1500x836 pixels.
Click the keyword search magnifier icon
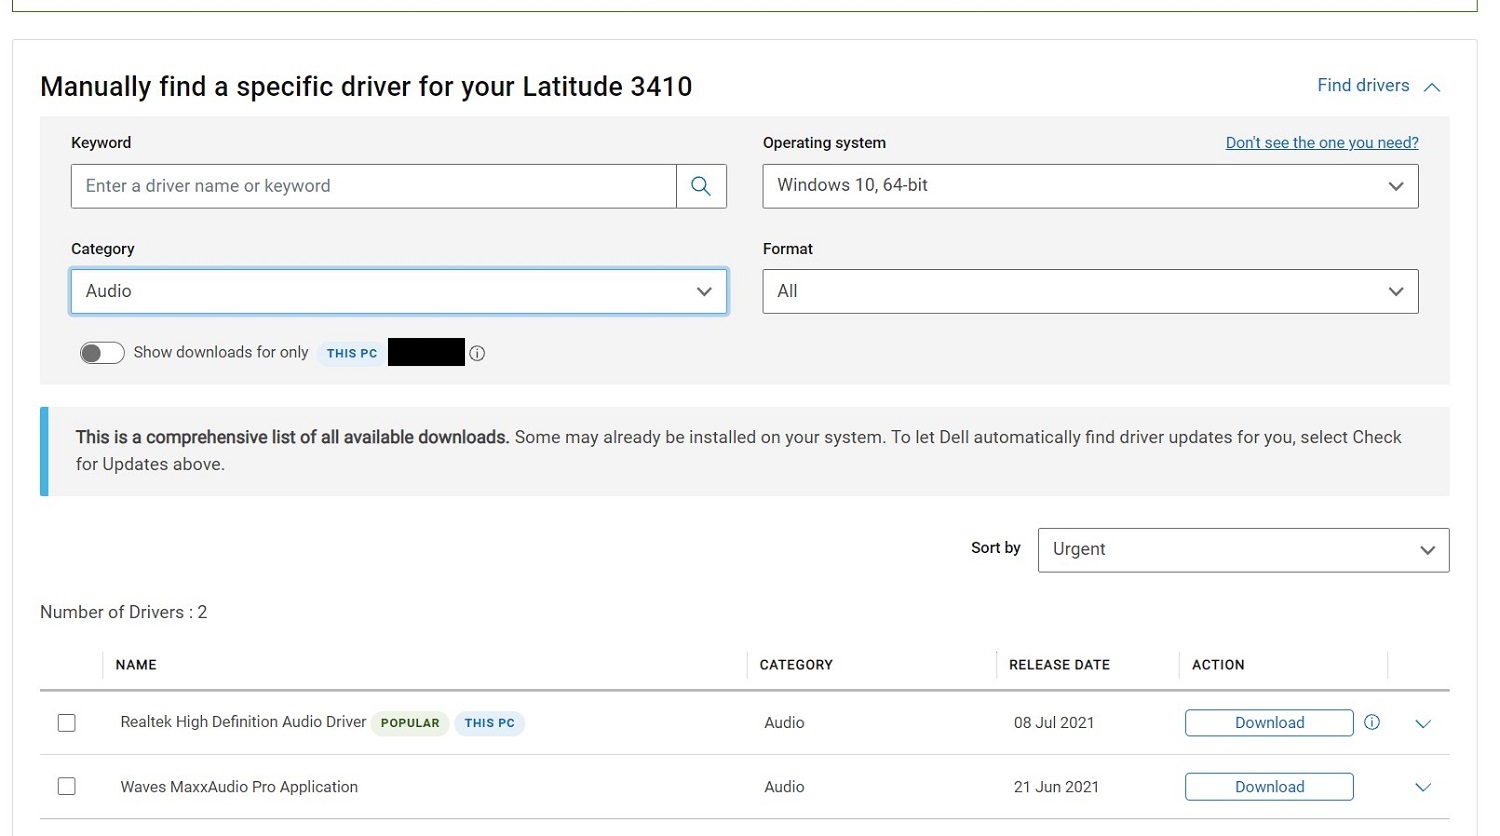[701, 186]
